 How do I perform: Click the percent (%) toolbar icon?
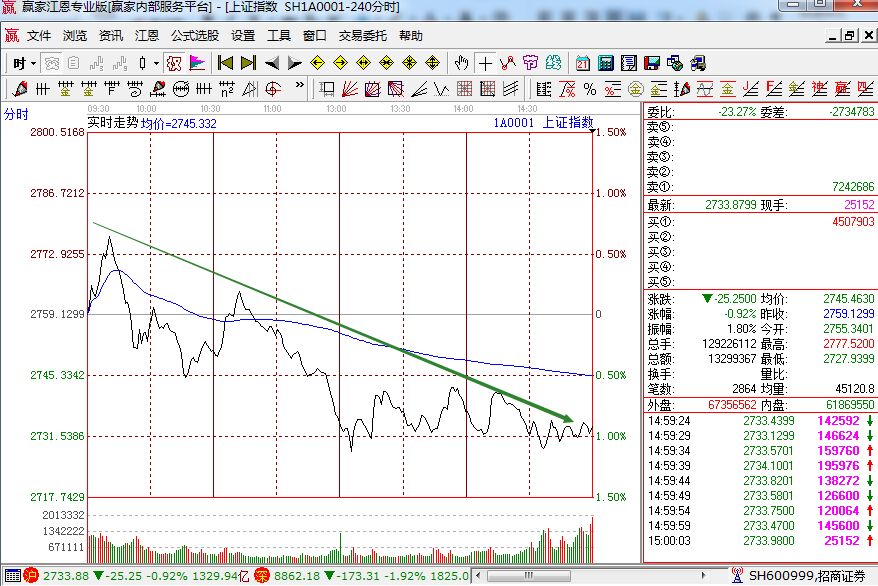coord(589,89)
